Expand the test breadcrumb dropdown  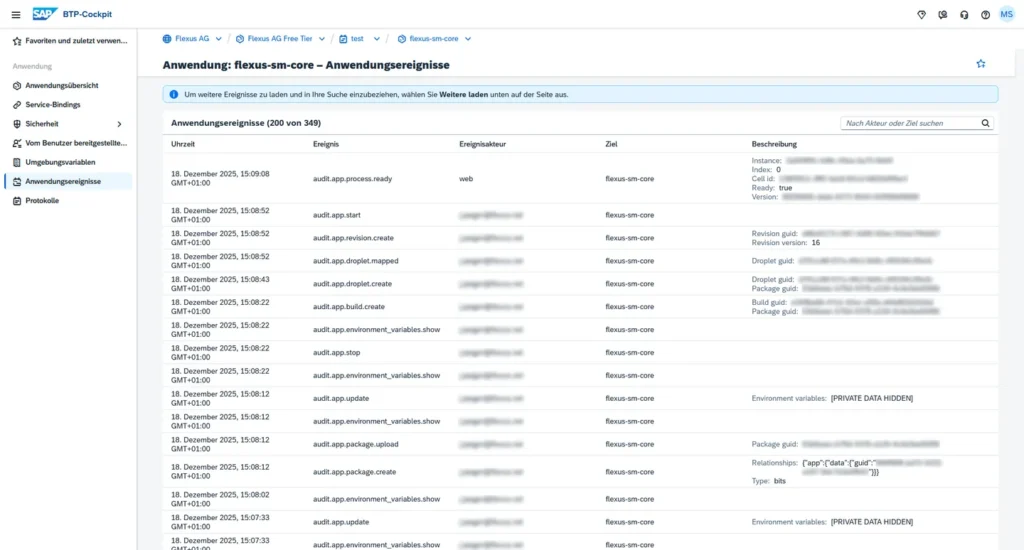coord(377,39)
